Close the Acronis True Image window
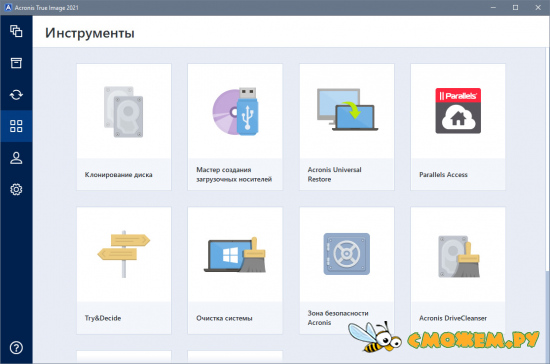 538,7
